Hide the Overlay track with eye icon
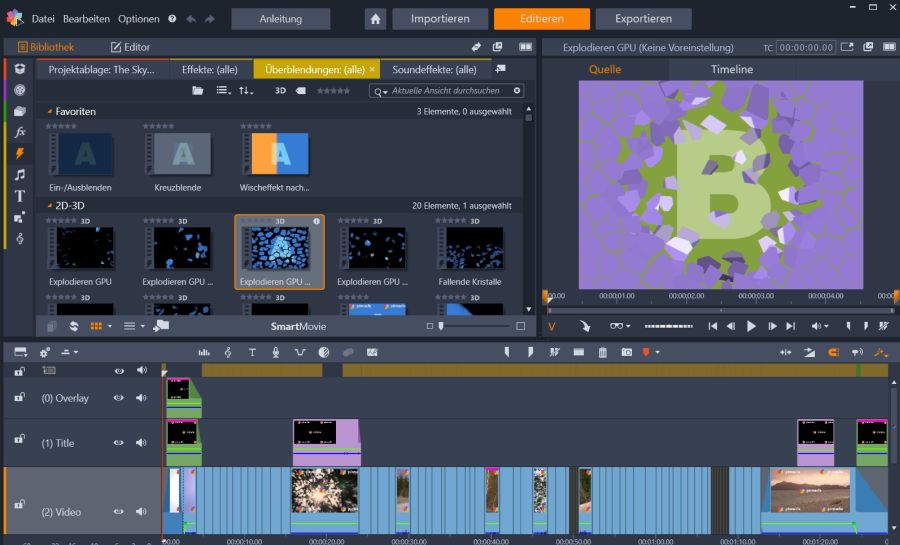This screenshot has width=900, height=545. 119,398
